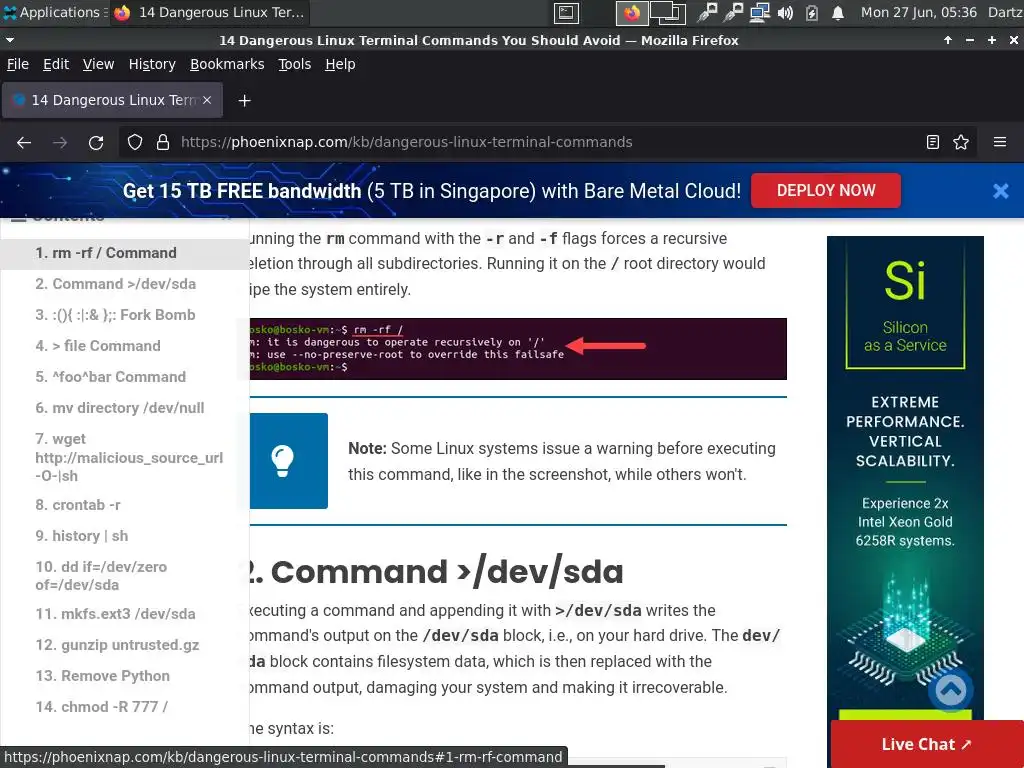Screen dimensions: 1024x768
Task: Click the clock showing Mon 27 Jun
Action: click(x=918, y=12)
